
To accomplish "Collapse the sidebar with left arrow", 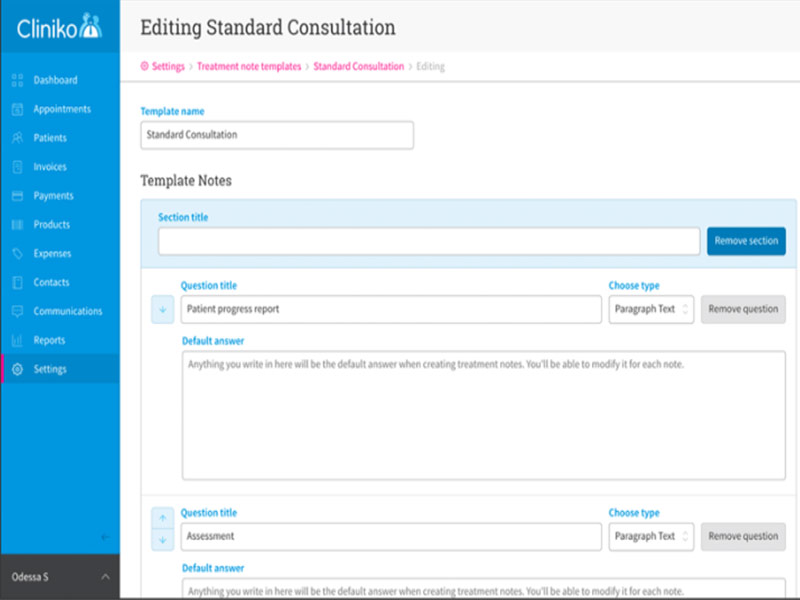I will pyautogui.click(x=105, y=538).
